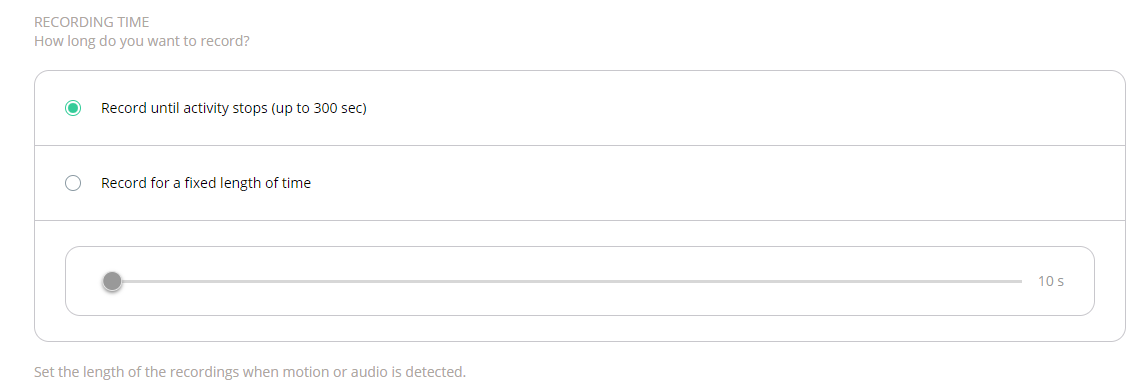Click the 'RECORDING TIME' section heading
Image resolution: width=1146 pixels, height=384 pixels.
[x=91, y=22]
